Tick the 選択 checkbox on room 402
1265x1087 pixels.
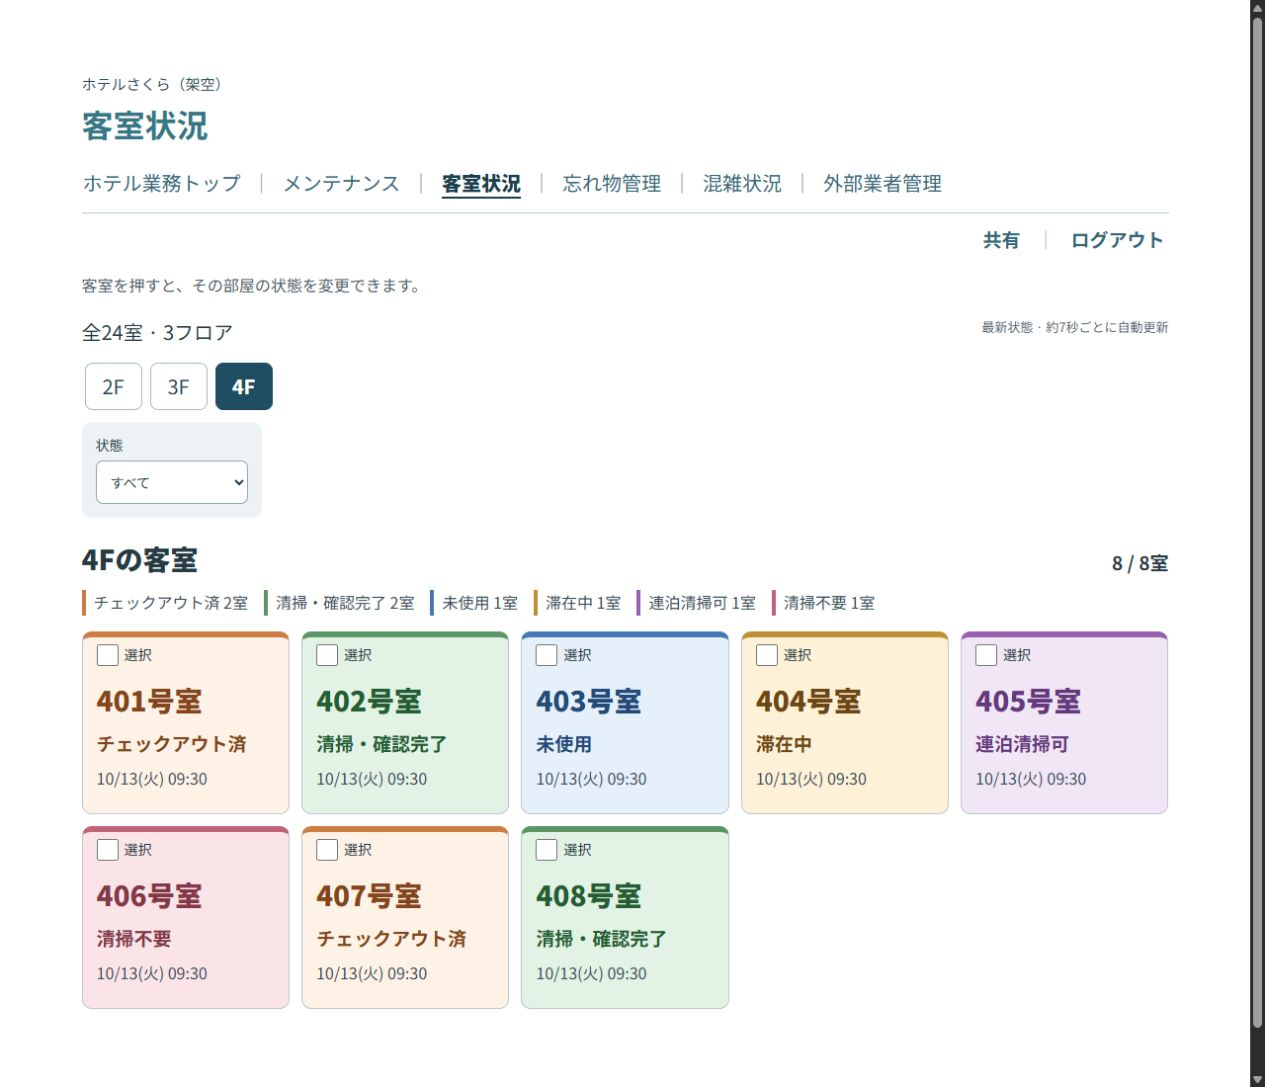click(327, 655)
